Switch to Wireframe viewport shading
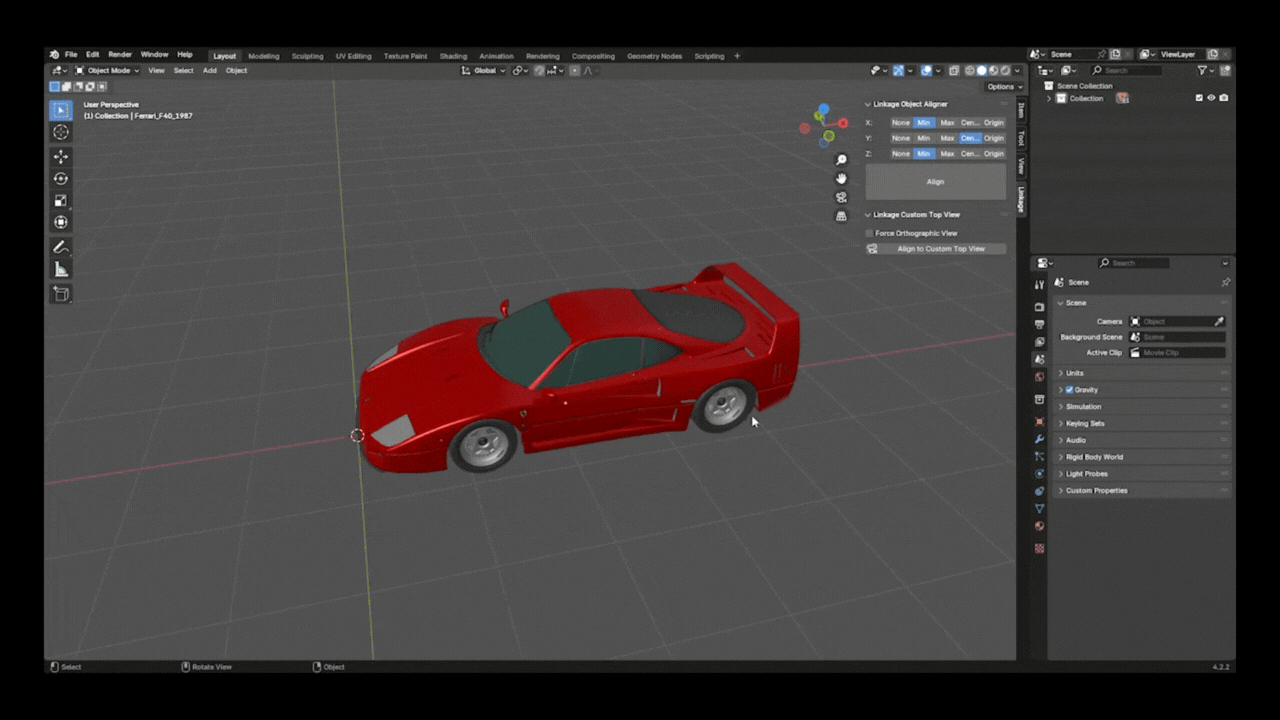1280x720 pixels. click(x=970, y=71)
